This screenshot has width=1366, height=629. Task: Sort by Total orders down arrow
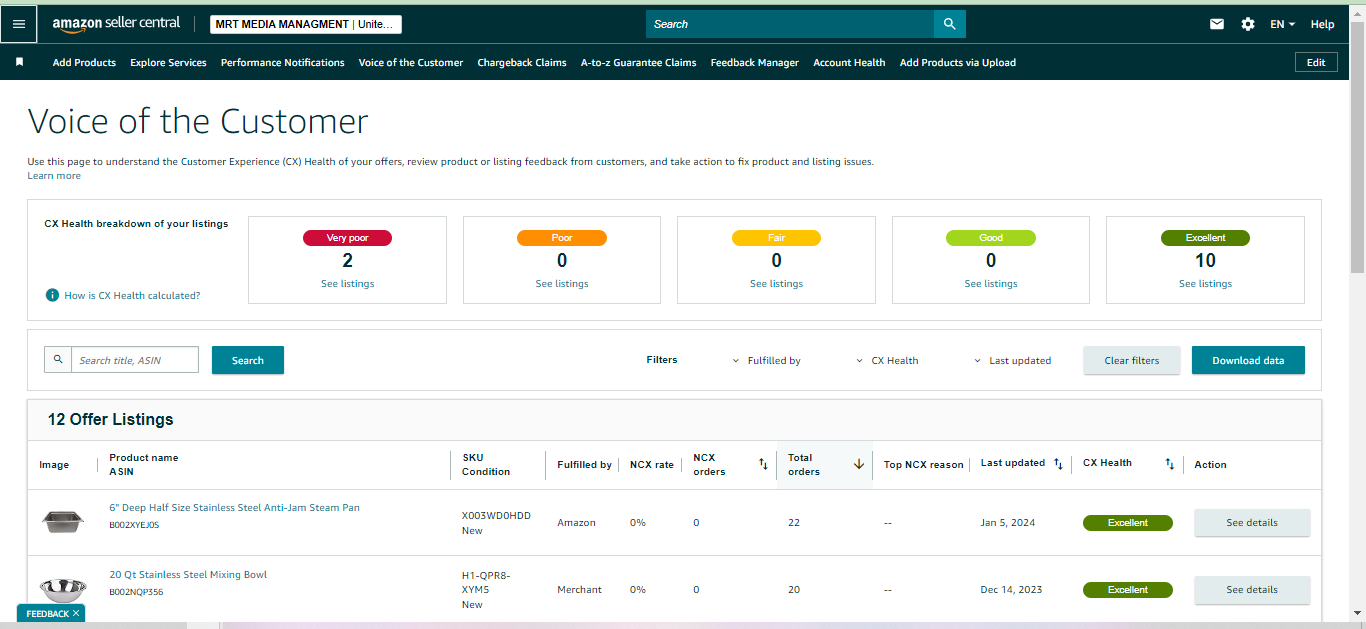[858, 464]
